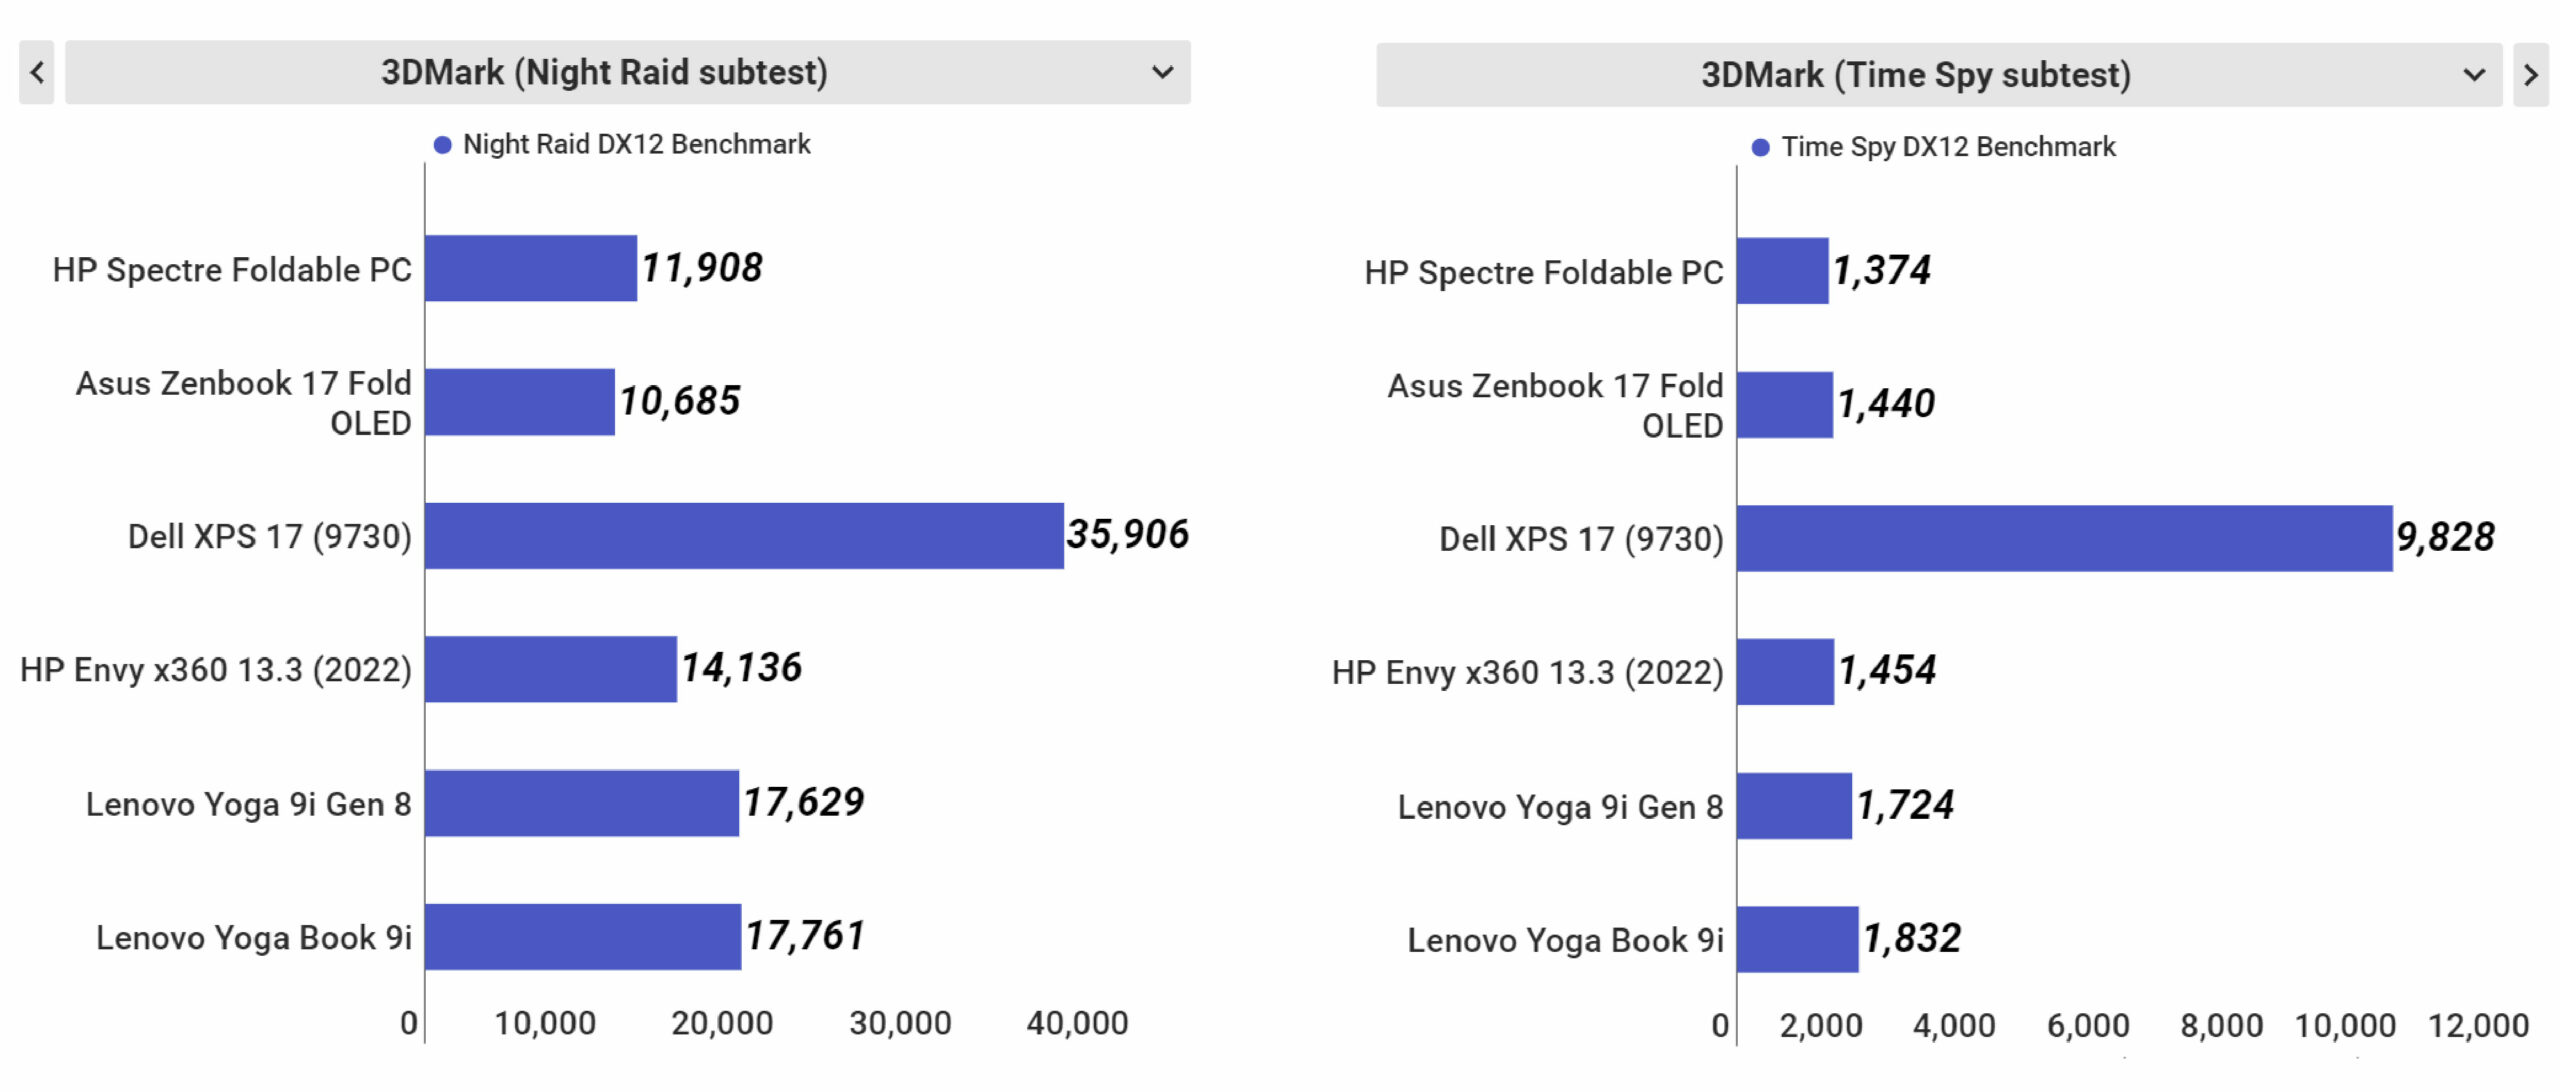
Task: Click the Night Raid dropdown chevron arrow
Action: point(1162,72)
